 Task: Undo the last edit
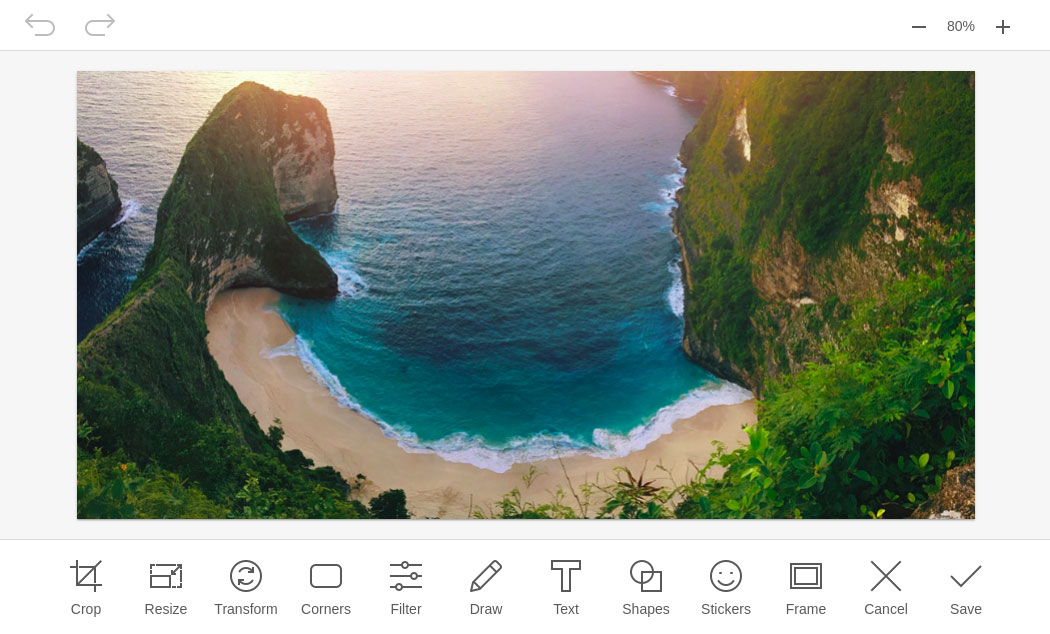(40, 25)
